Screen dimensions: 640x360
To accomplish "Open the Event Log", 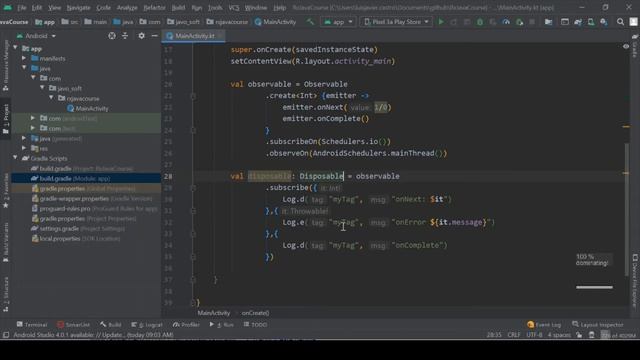I will (x=544, y=325).
